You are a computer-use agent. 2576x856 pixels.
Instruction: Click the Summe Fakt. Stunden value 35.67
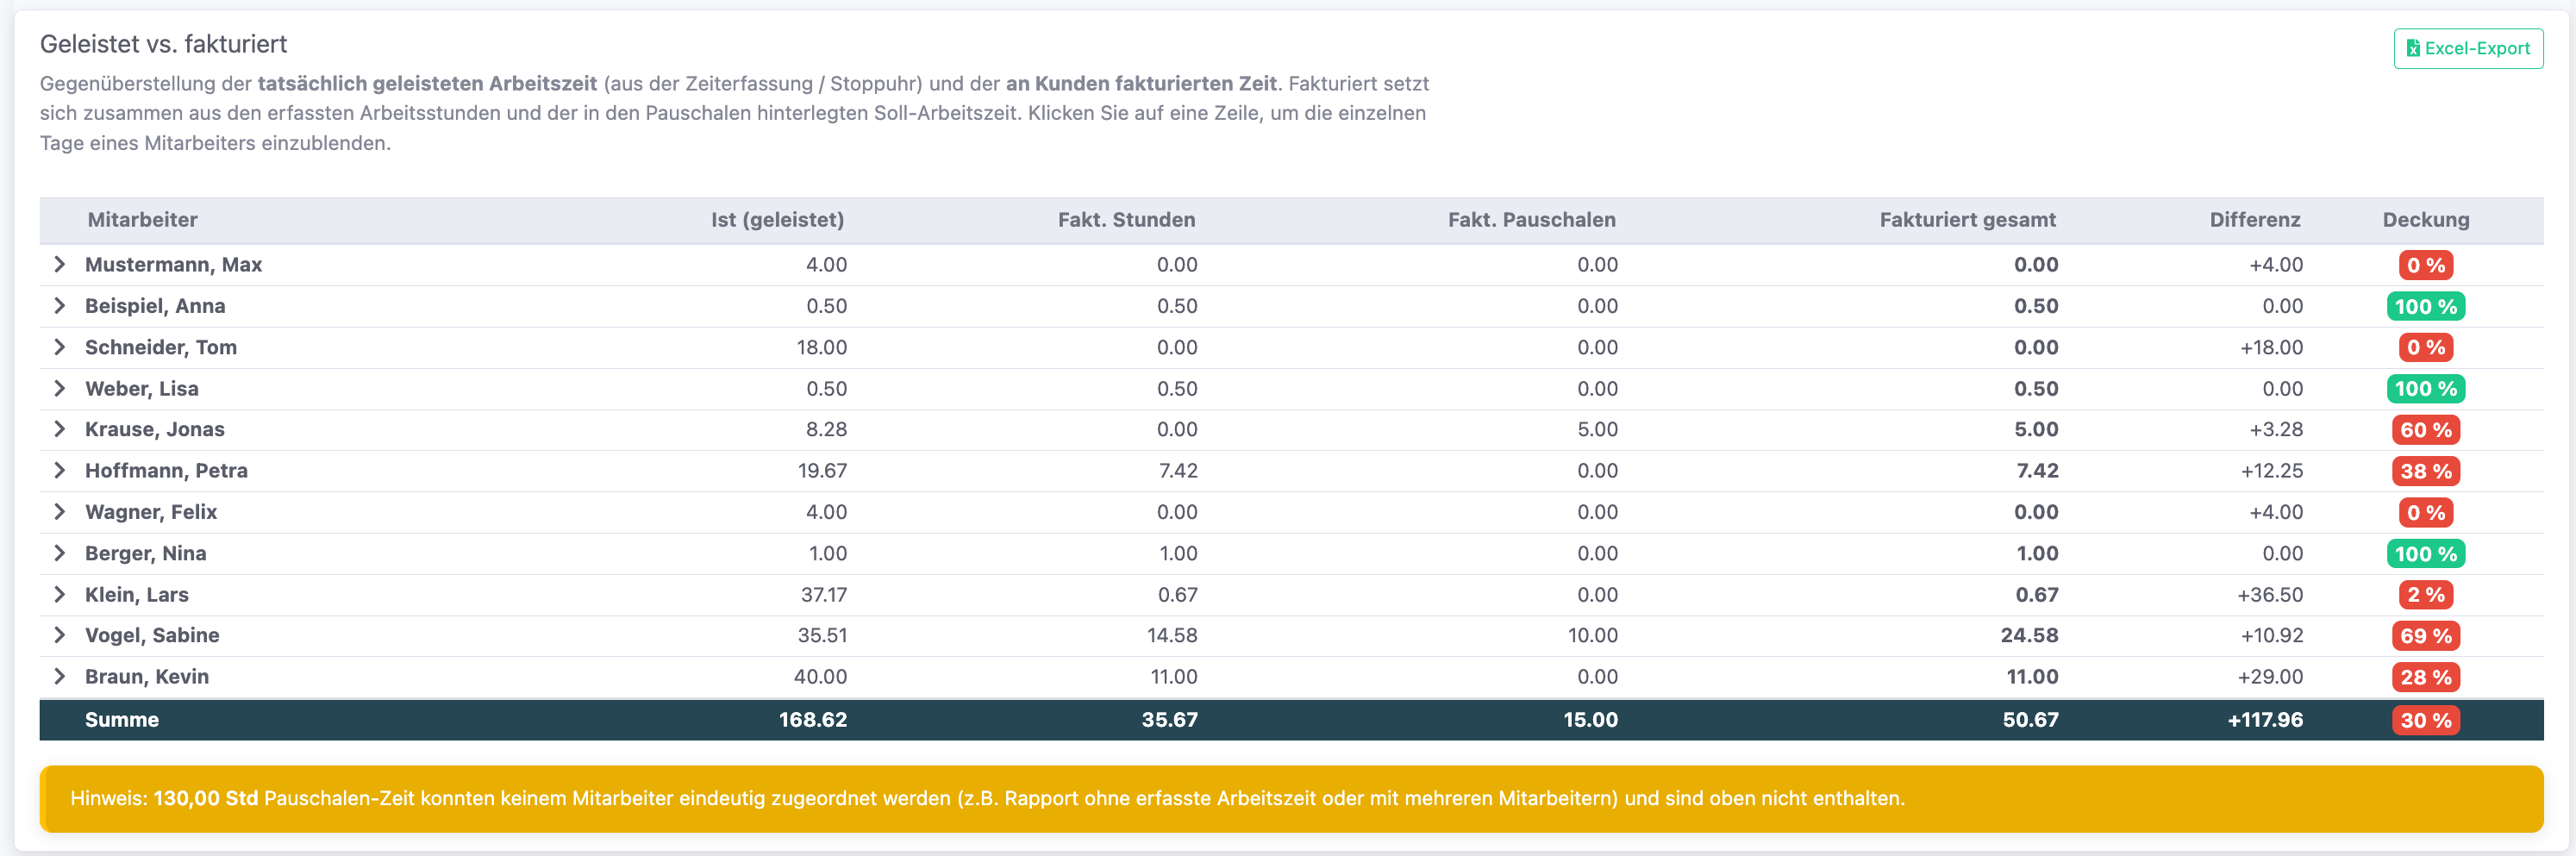[x=1169, y=720]
